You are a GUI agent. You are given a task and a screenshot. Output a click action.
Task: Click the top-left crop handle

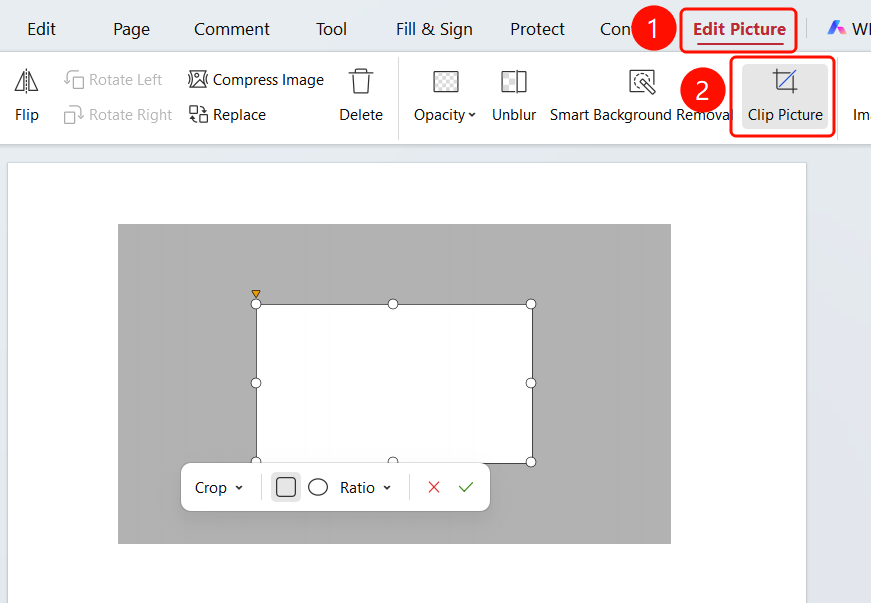[x=256, y=304]
